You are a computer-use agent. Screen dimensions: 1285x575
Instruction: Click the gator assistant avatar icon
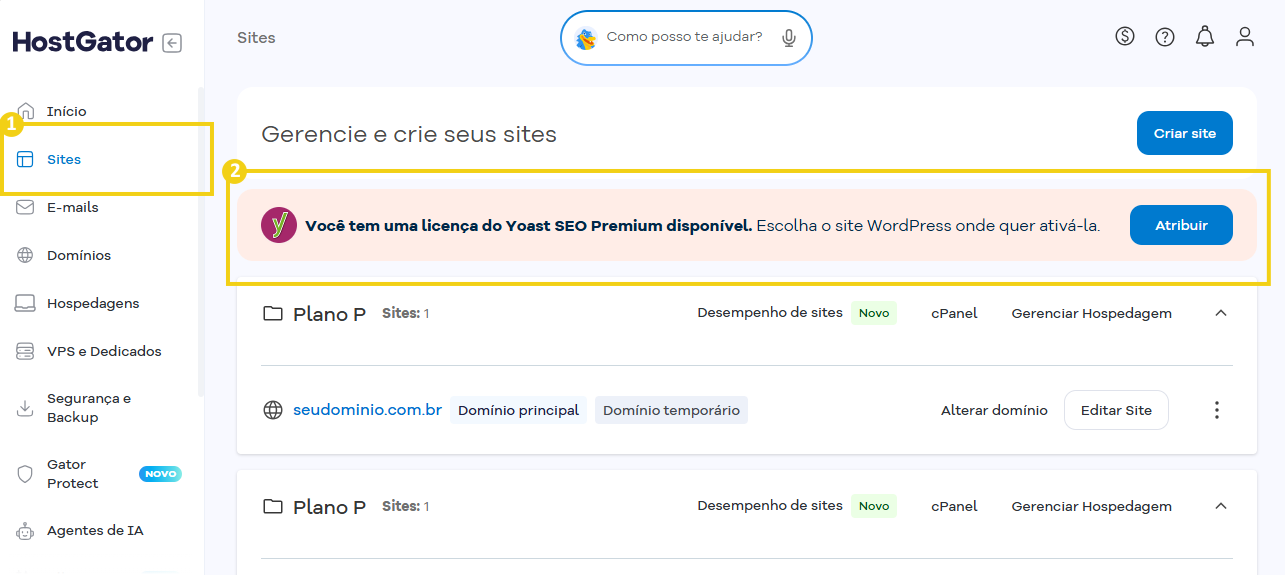click(586, 38)
